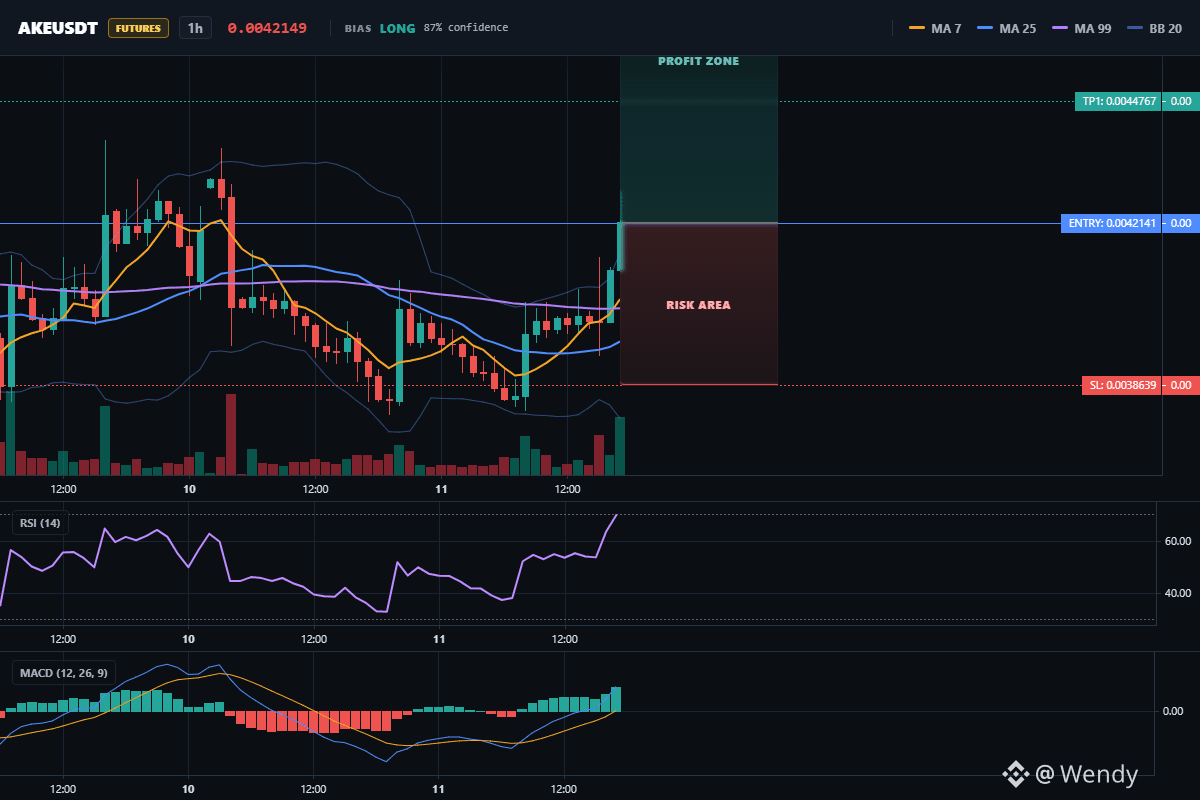Click the MACD (12, 26, 9) indicator label
The width and height of the screenshot is (1200, 800).
click(63, 673)
